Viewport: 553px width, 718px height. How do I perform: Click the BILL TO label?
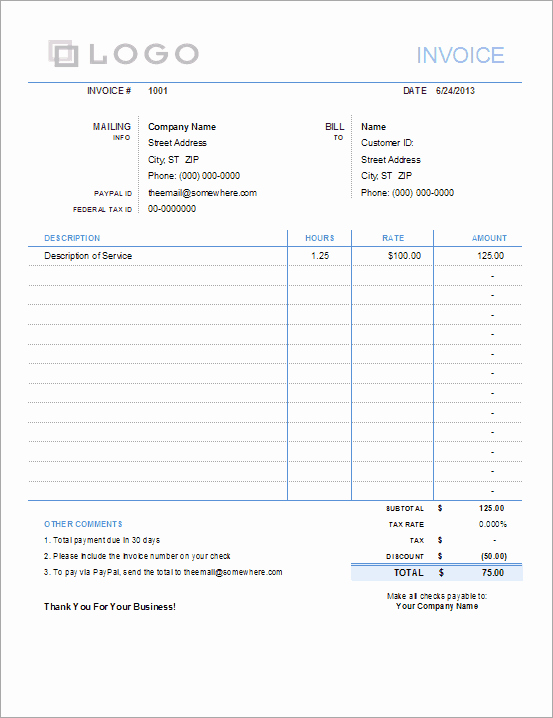[x=335, y=131]
